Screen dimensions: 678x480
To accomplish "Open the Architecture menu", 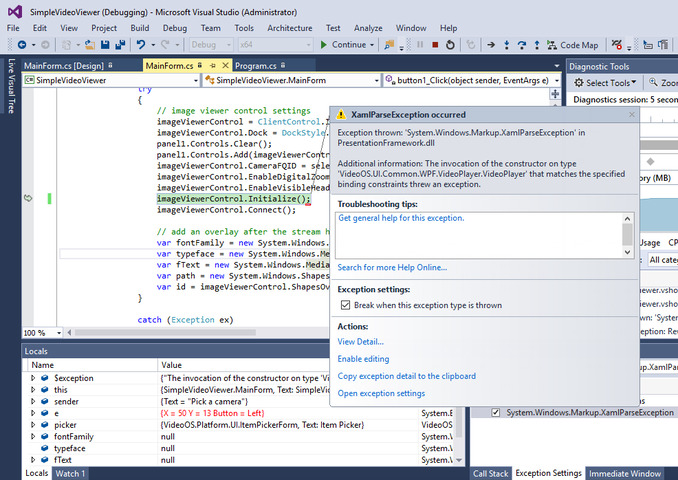I will coord(289,28).
